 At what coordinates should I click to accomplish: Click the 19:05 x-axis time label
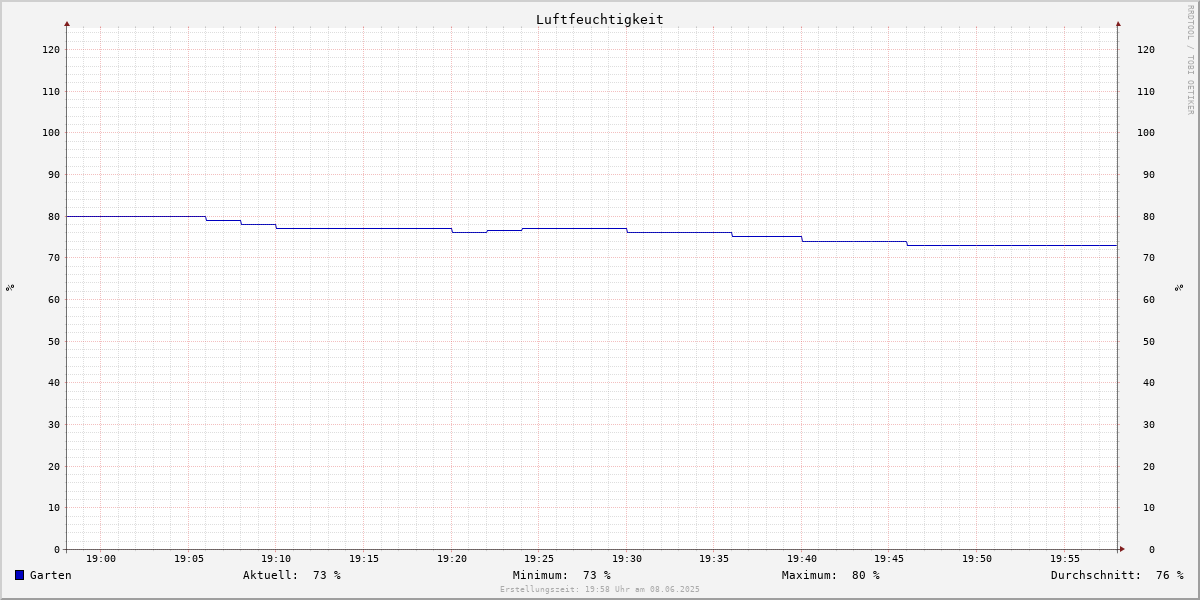click(x=189, y=559)
